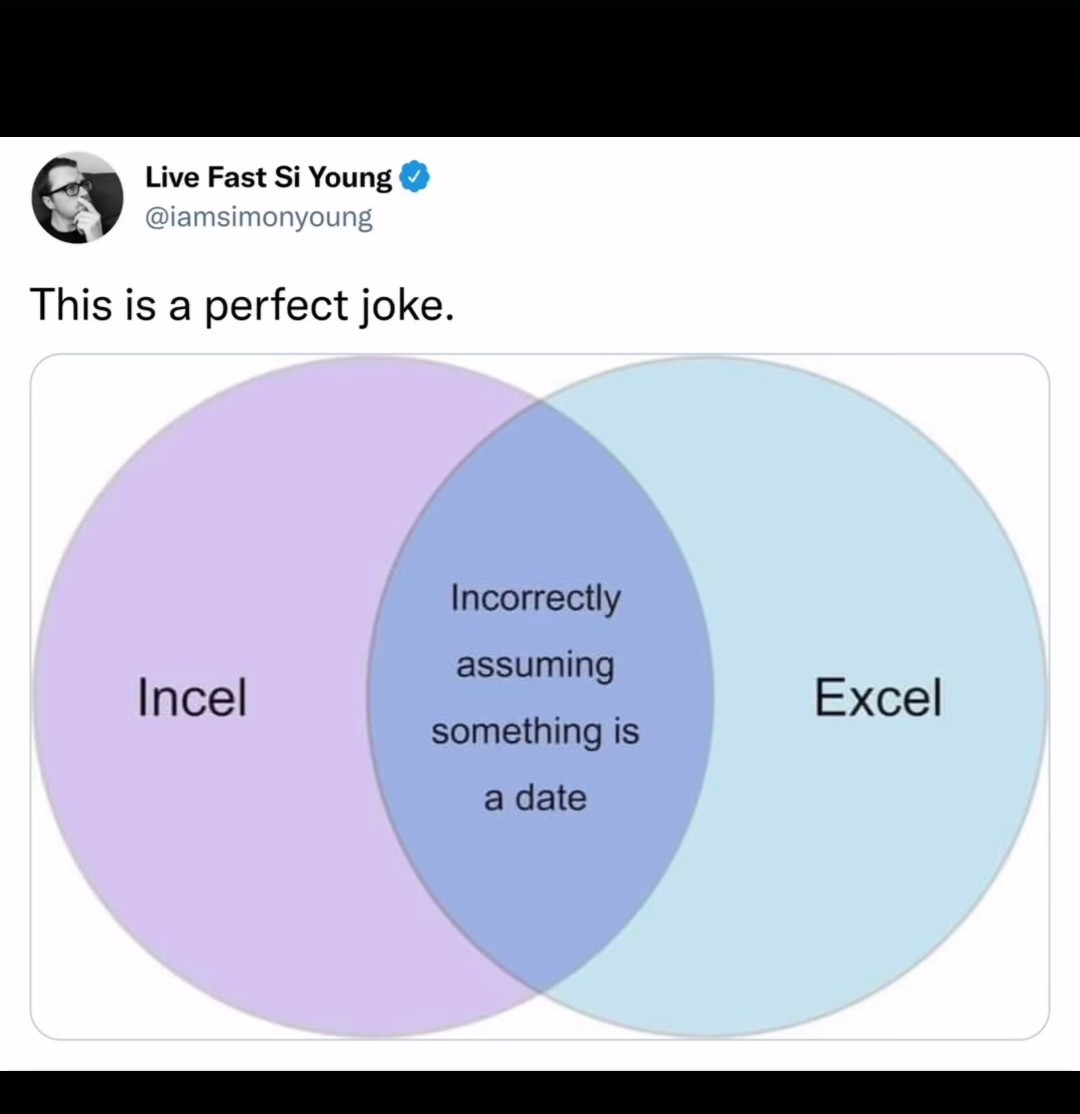Click the display name Live Fast Si Young

(268, 178)
